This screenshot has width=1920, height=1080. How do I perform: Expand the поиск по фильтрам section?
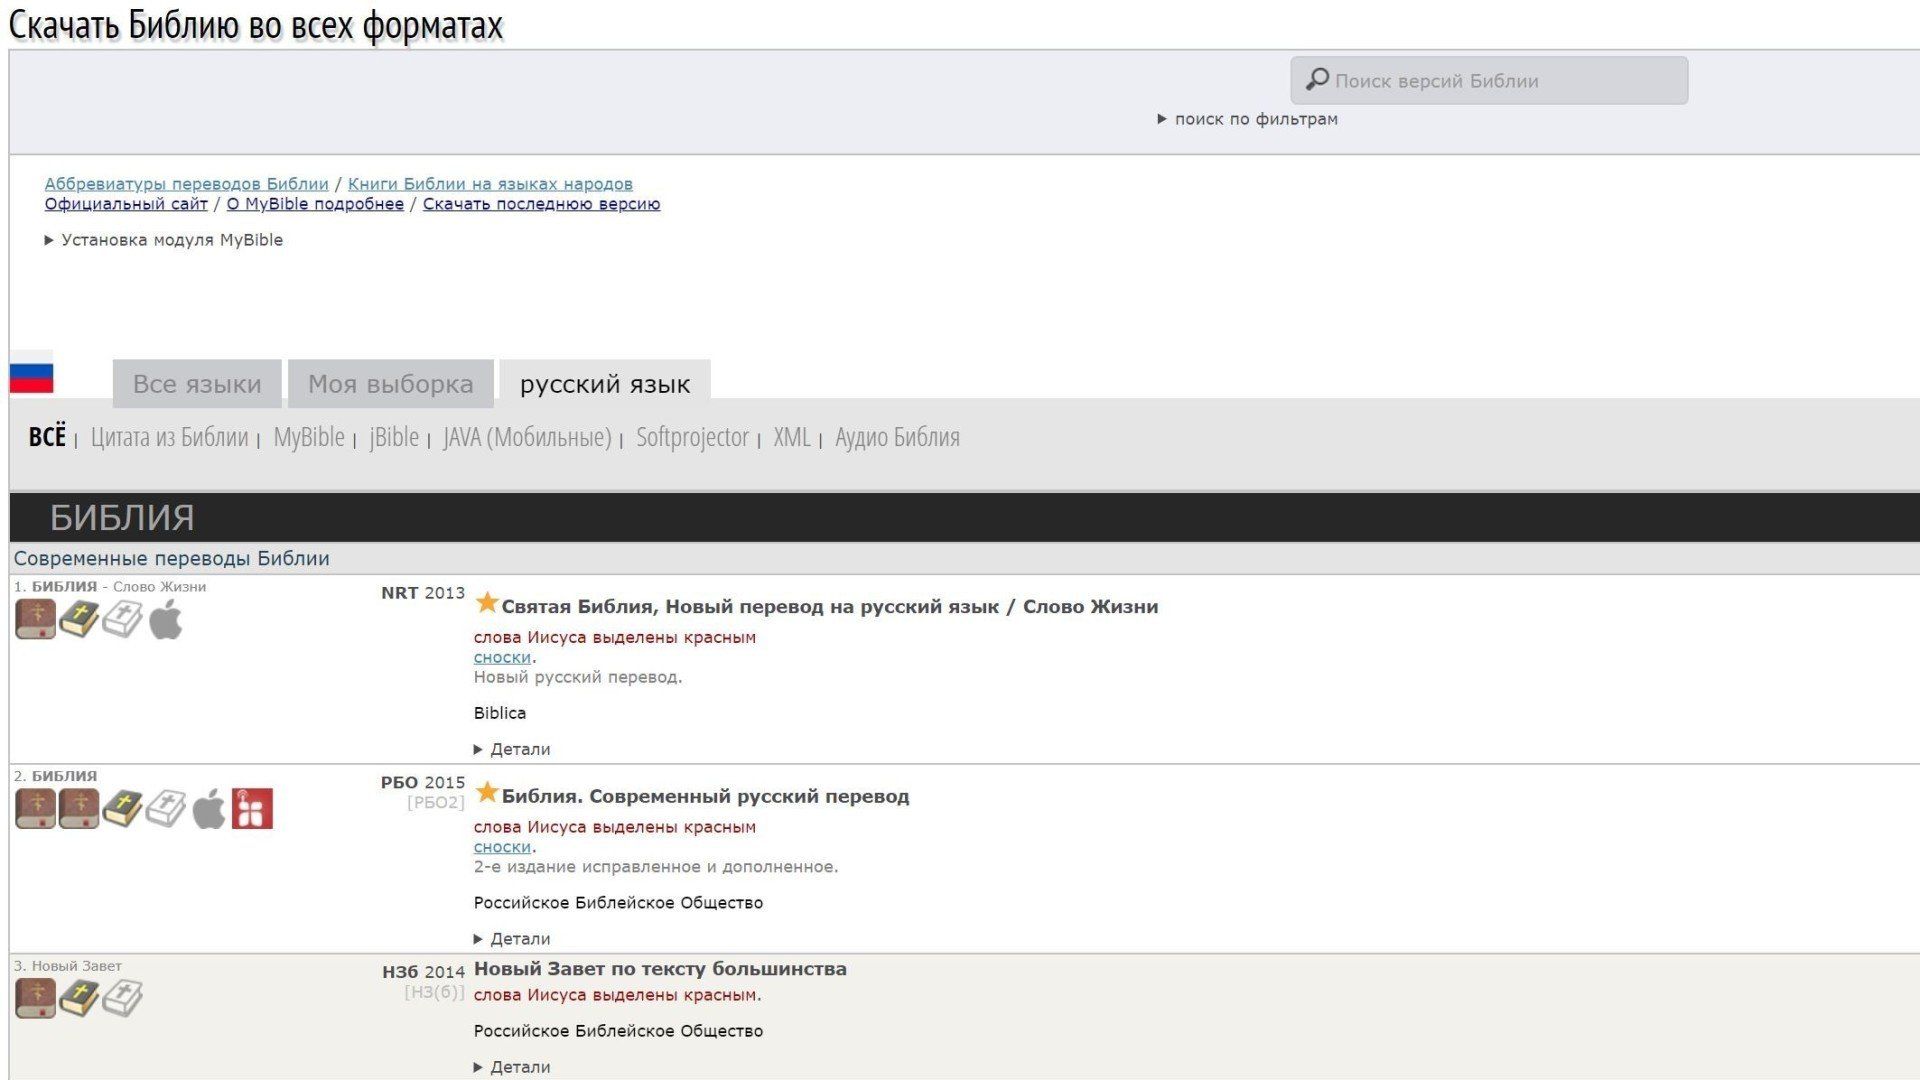(1247, 119)
